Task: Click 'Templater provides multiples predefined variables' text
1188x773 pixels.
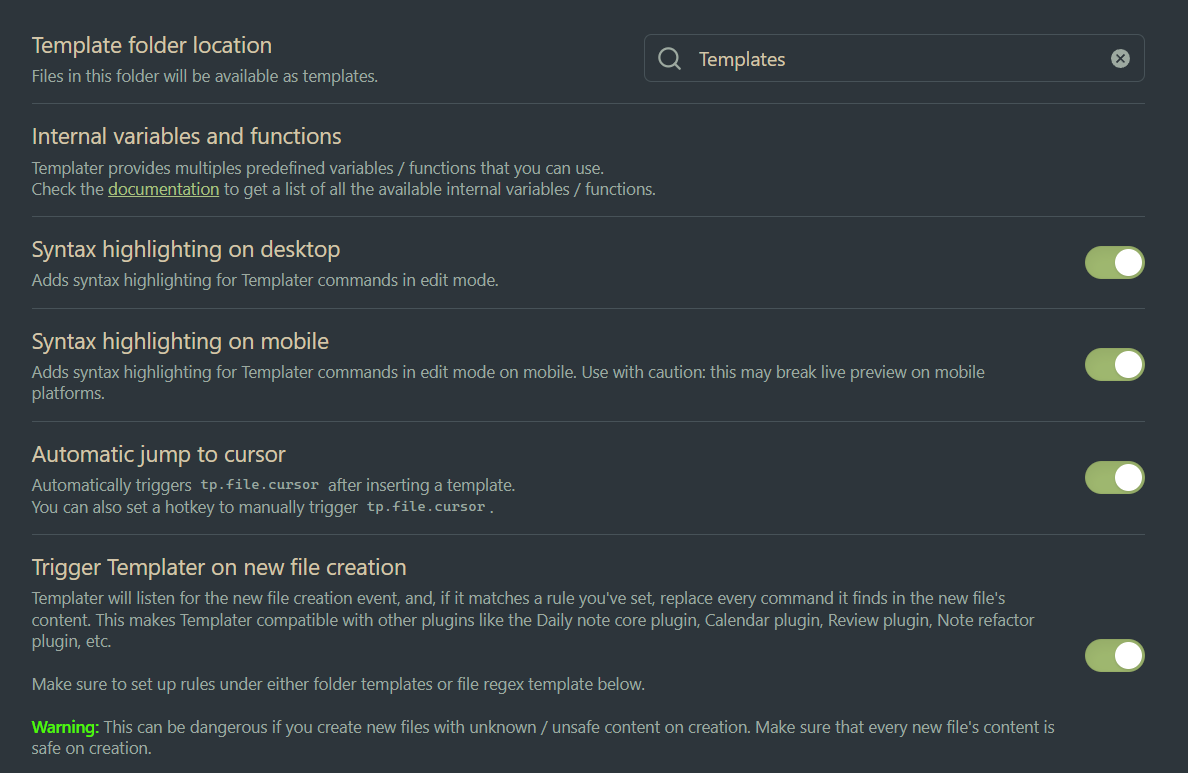Action: [318, 168]
